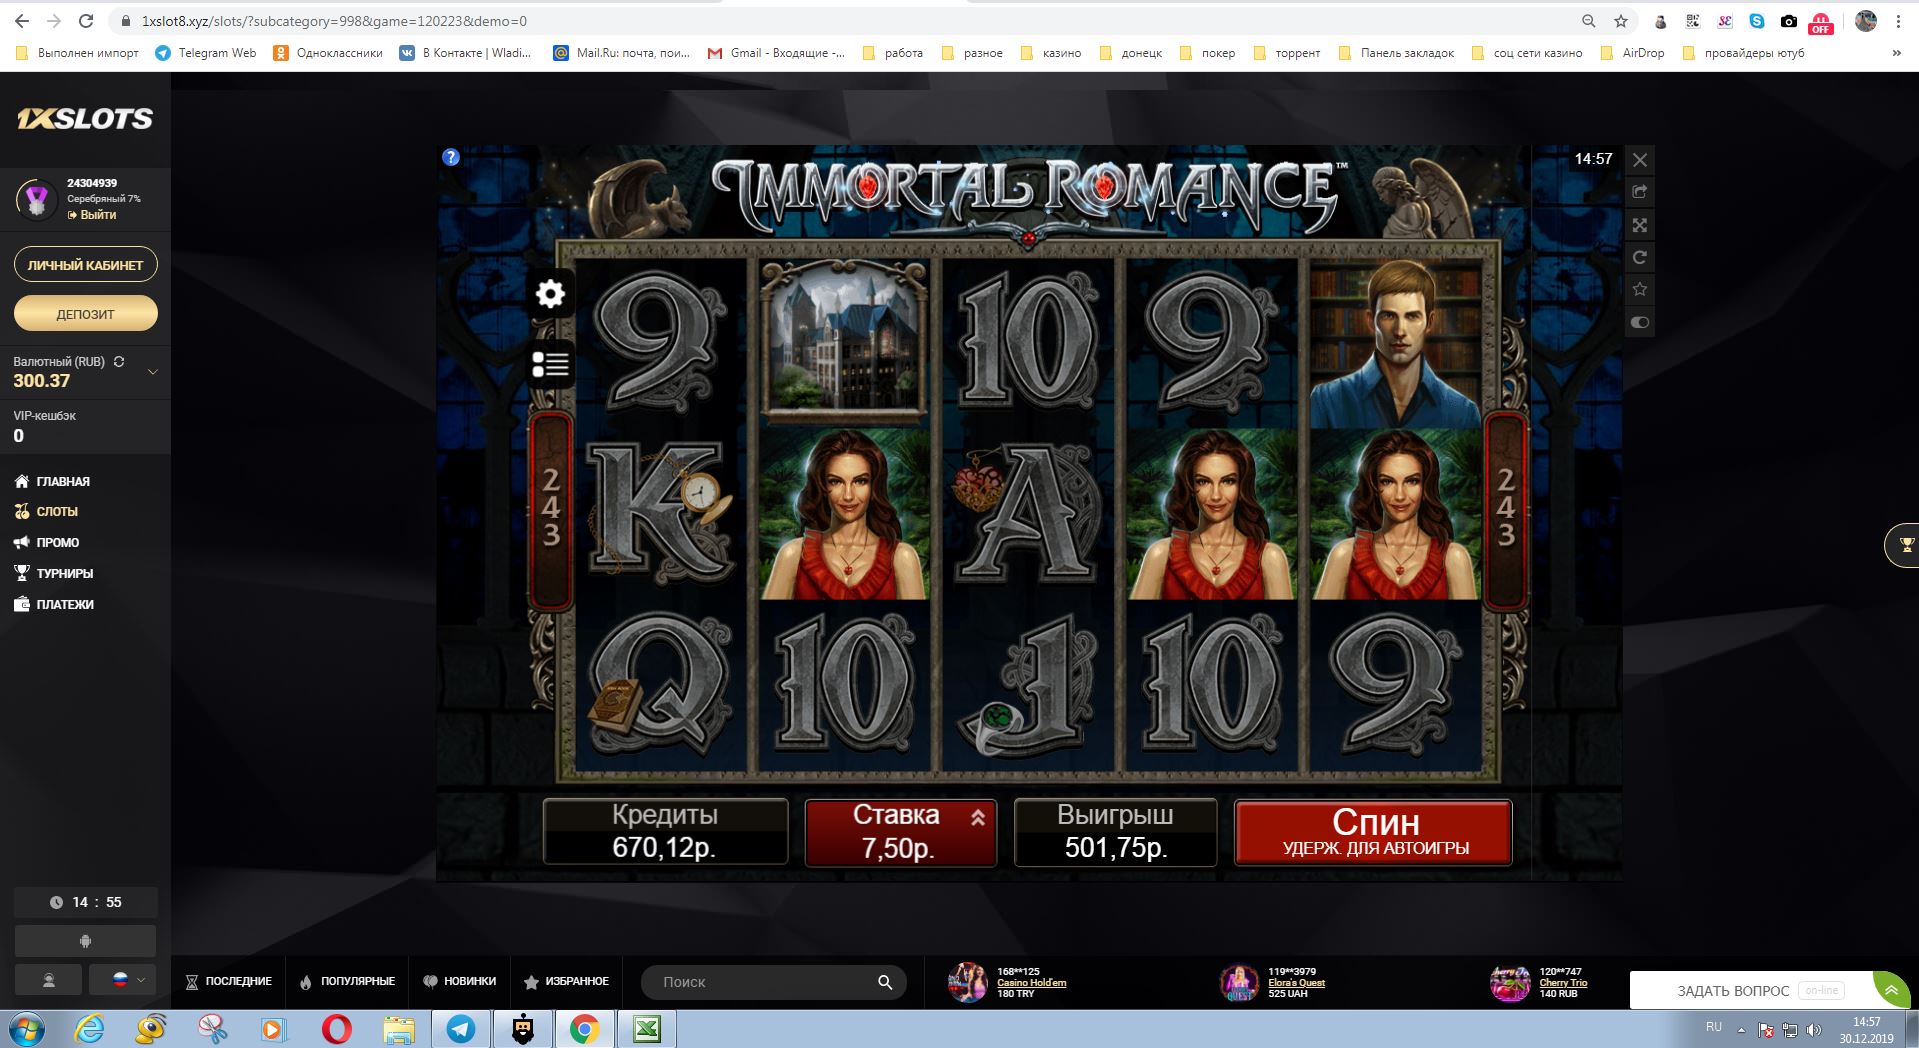1919x1048 pixels.
Task: Open the language flag dropdown
Action: [x=122, y=981]
